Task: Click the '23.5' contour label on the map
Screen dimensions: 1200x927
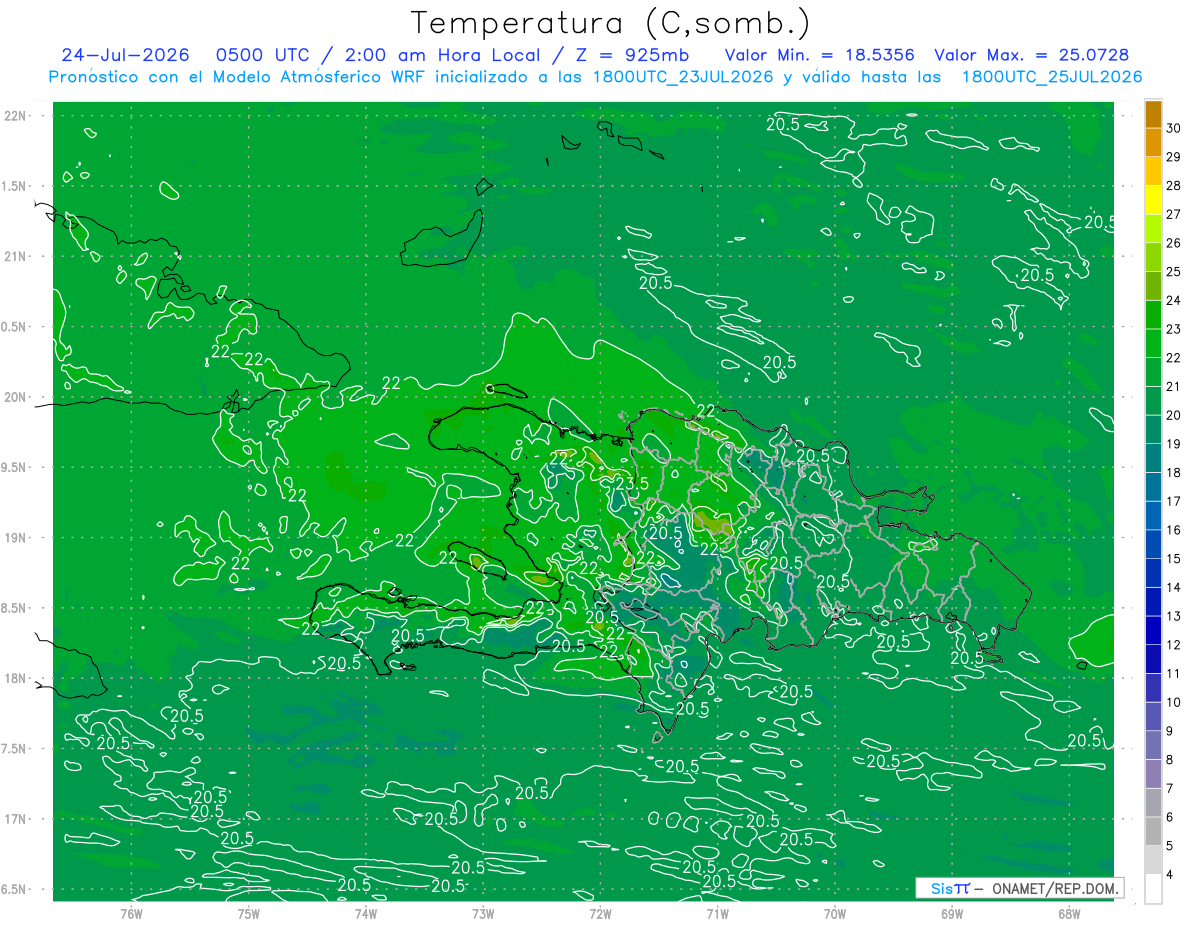Action: (x=630, y=483)
